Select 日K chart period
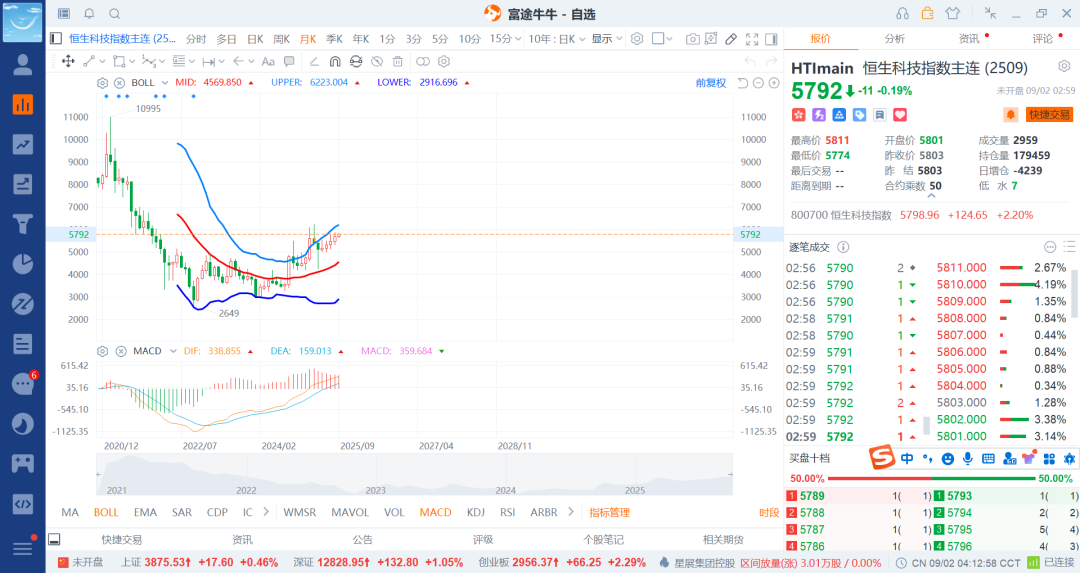 256,39
